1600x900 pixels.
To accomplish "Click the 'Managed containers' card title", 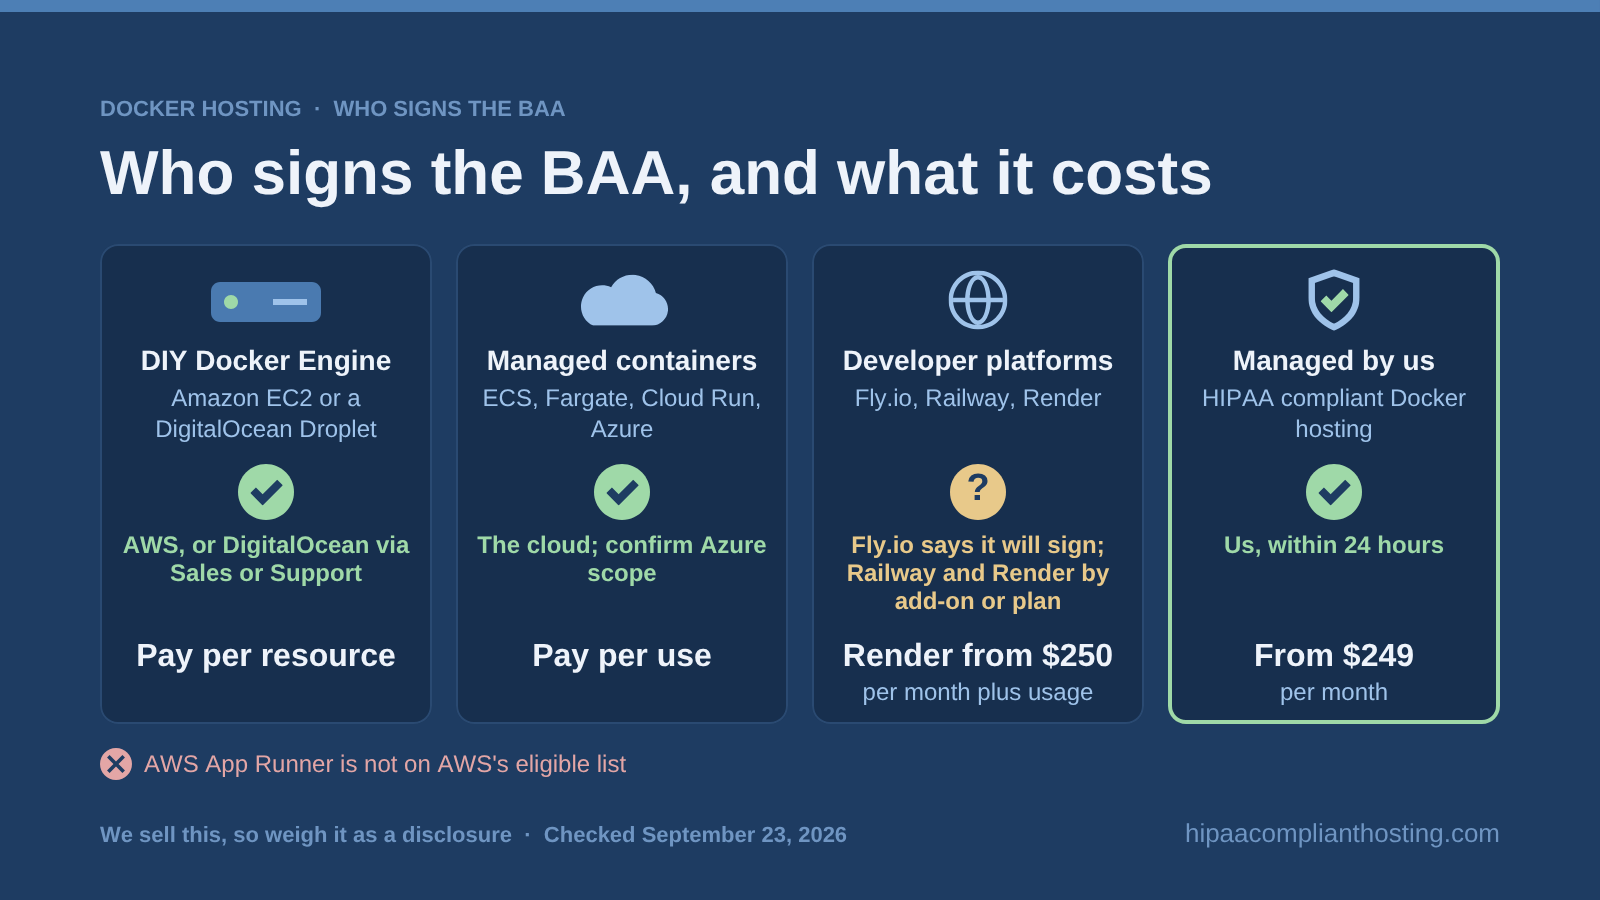I will click(622, 361).
